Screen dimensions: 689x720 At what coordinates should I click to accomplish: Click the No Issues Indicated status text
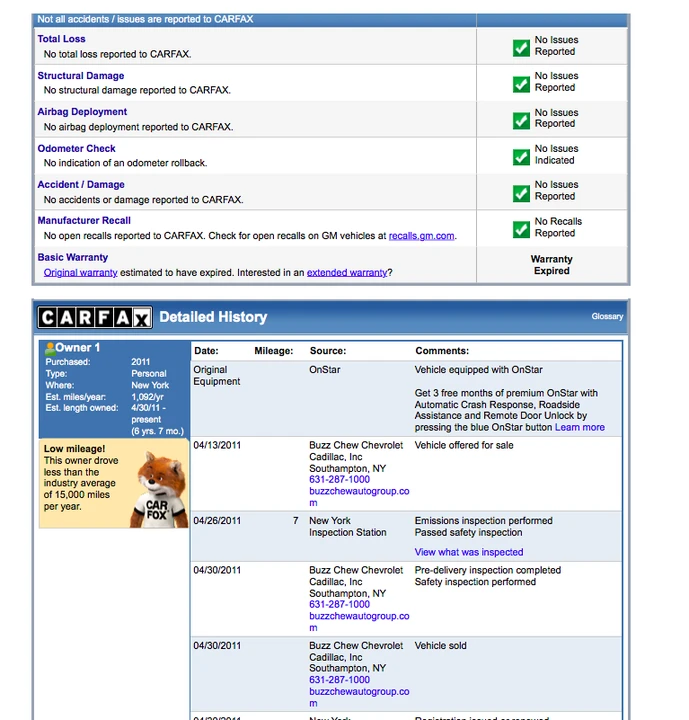[x=556, y=154]
